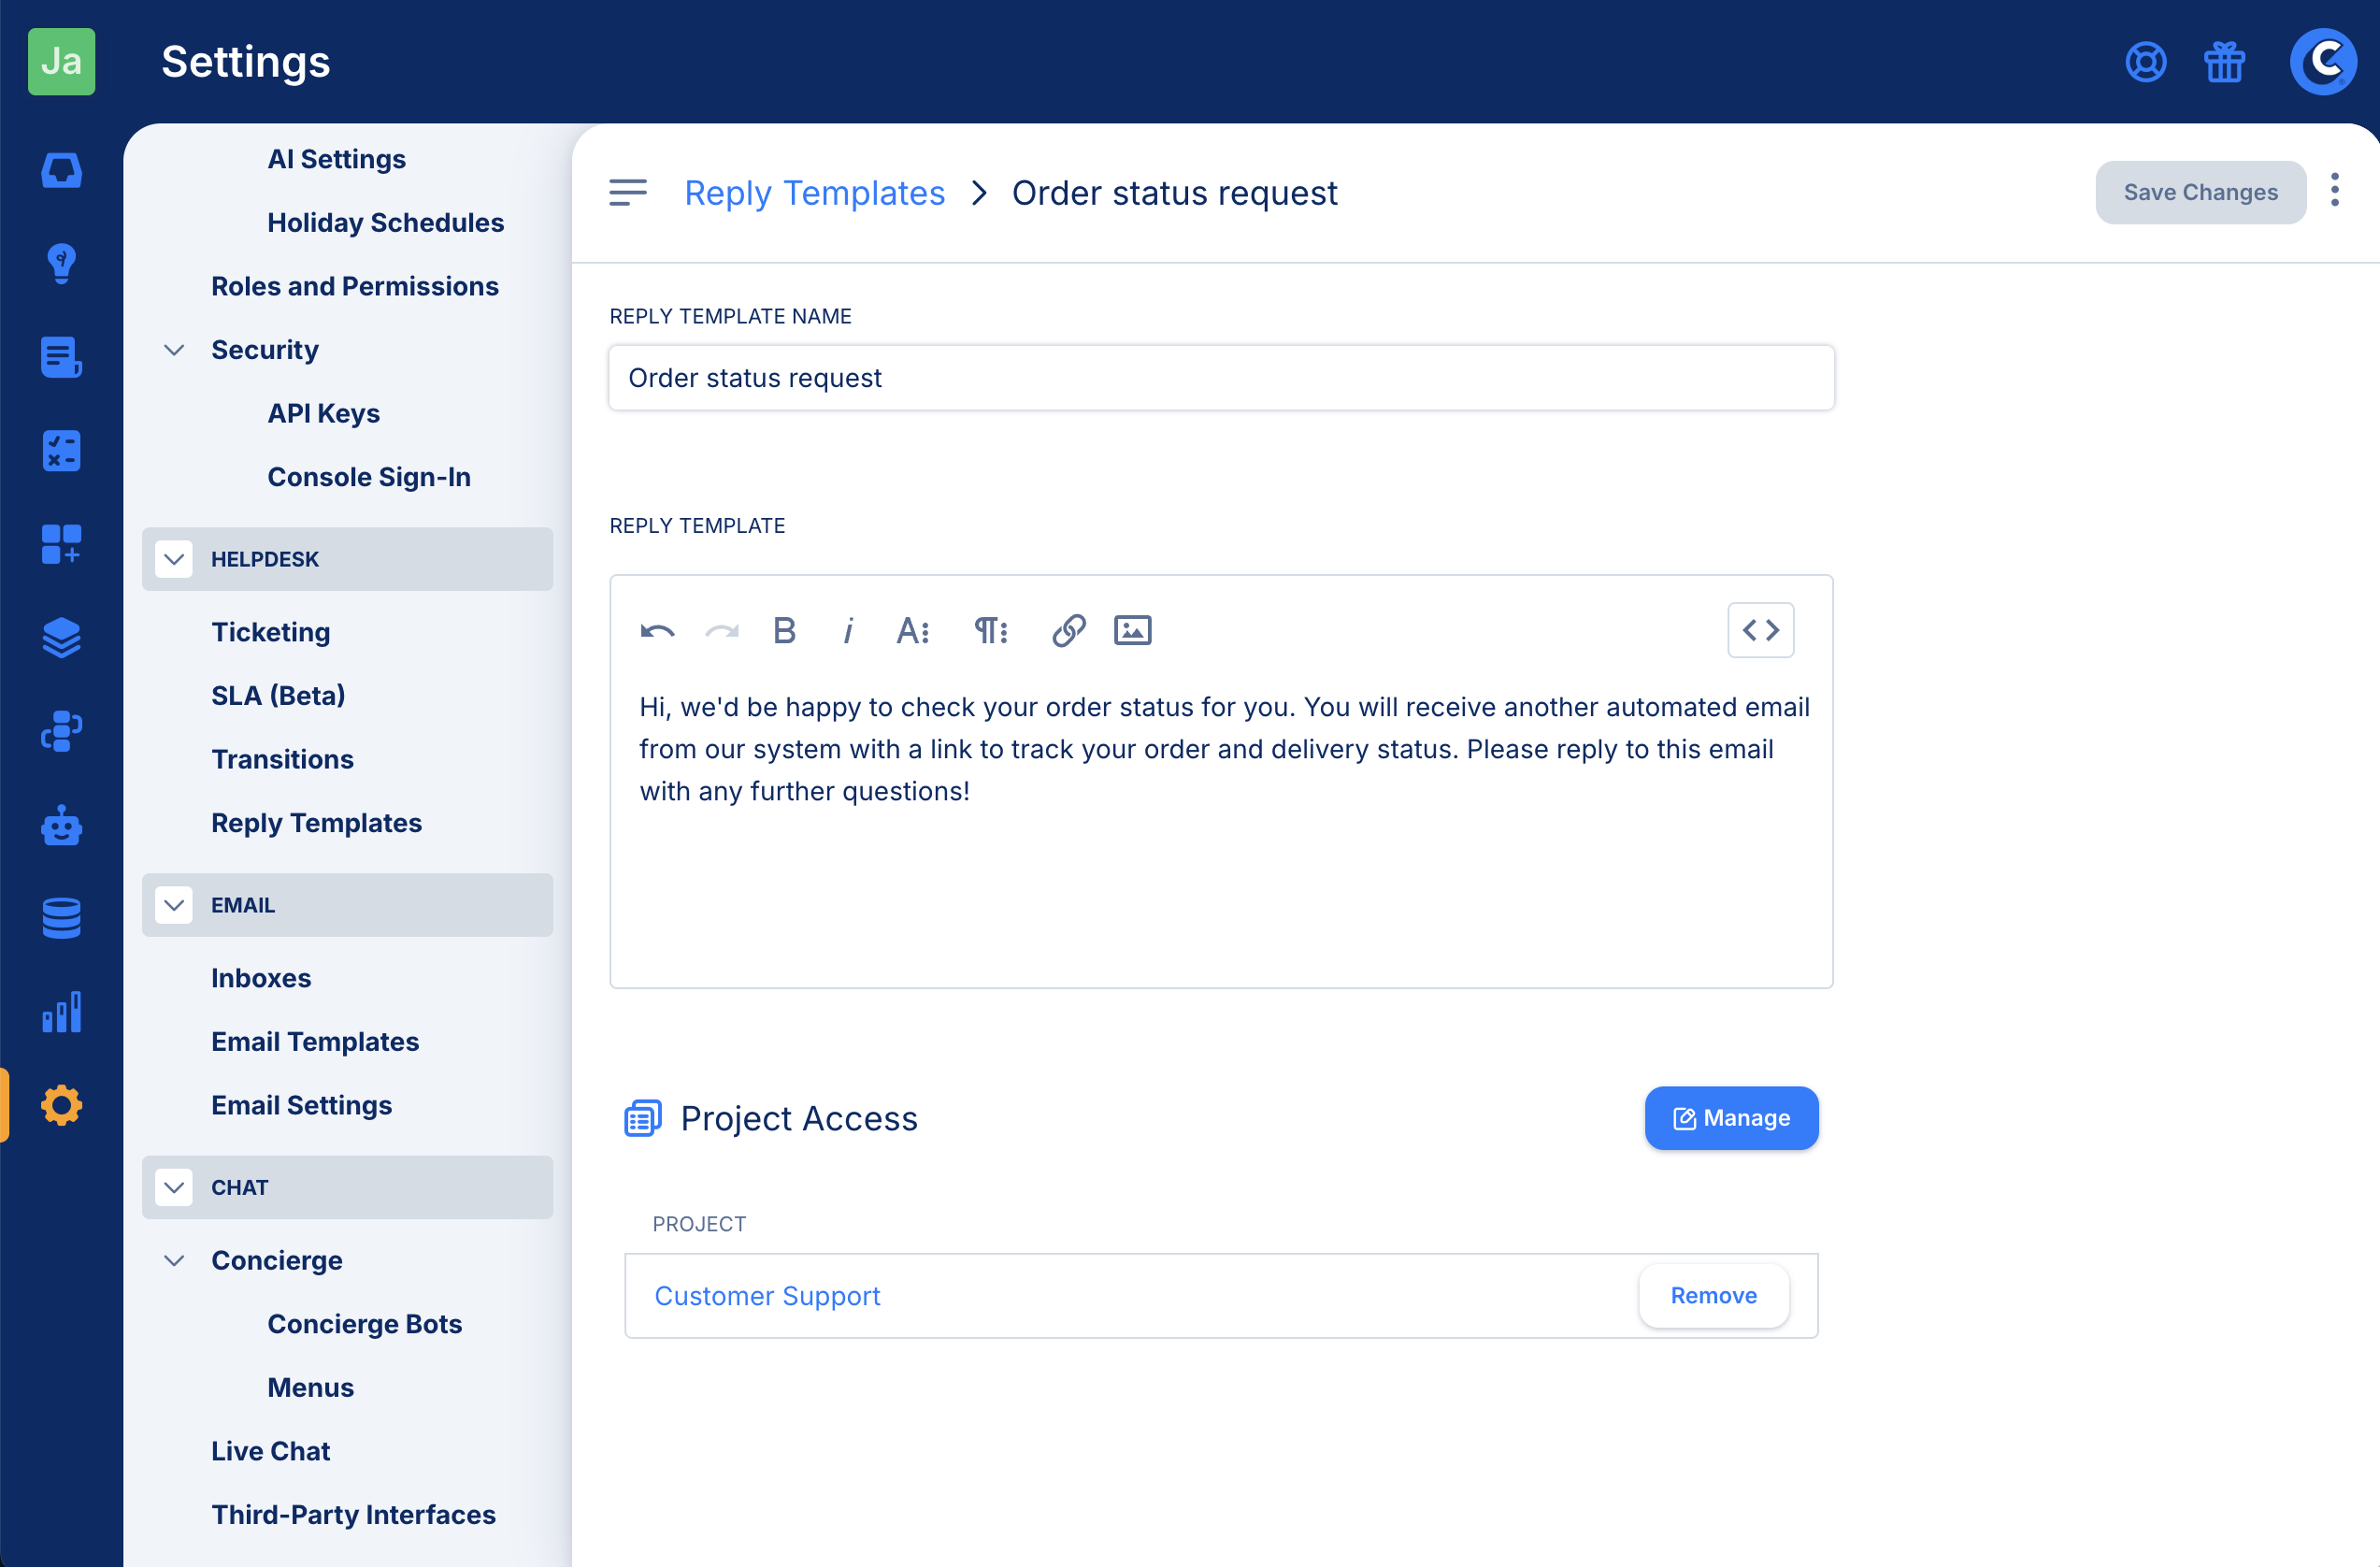Open Email Templates in the sidebar

315,1041
